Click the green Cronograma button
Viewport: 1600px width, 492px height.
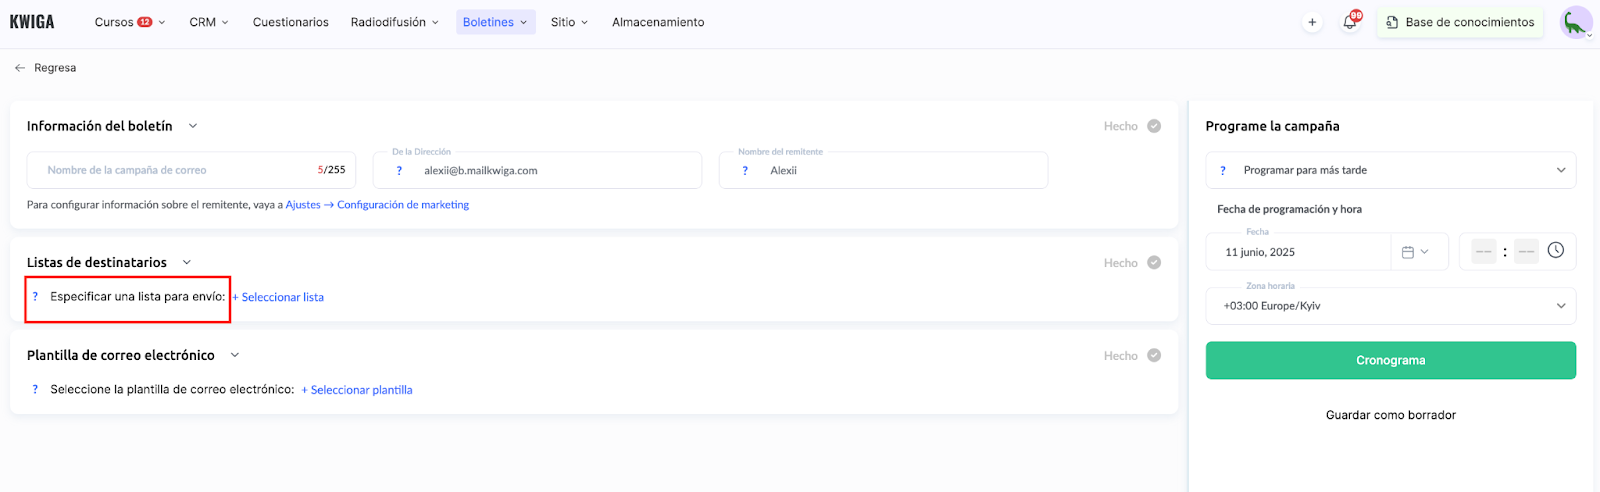click(1390, 361)
